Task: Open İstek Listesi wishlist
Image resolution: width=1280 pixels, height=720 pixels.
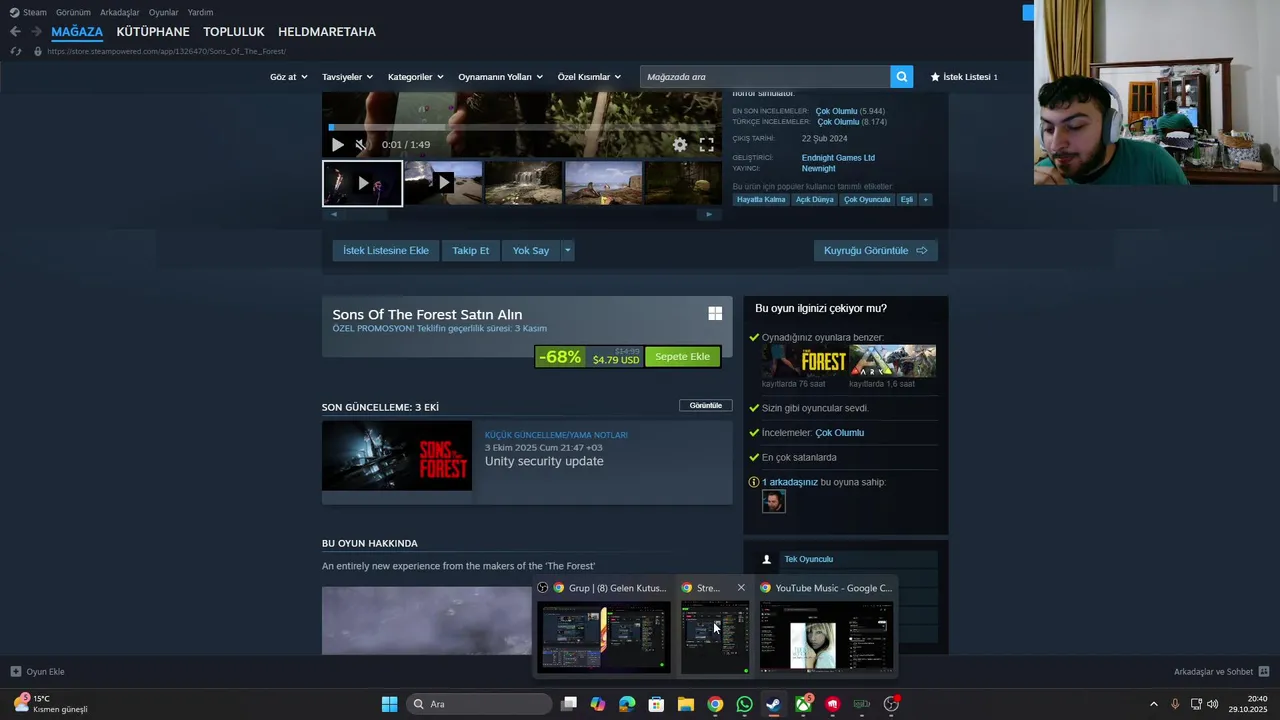Action: (x=964, y=77)
